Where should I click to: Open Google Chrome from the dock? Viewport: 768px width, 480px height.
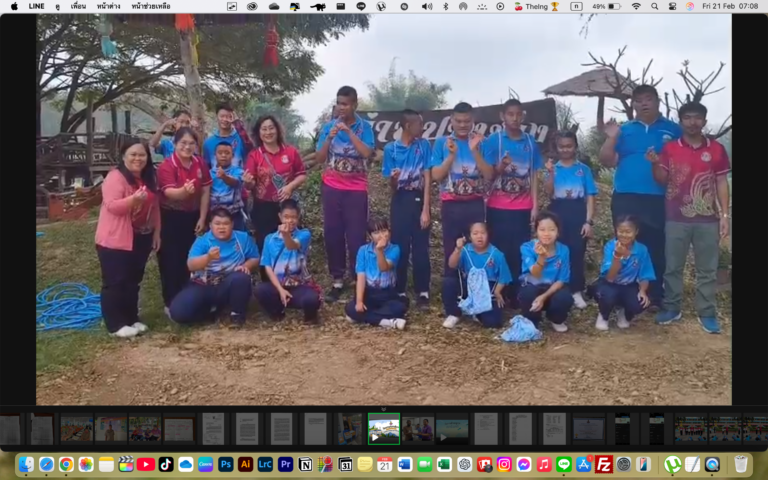pos(66,464)
